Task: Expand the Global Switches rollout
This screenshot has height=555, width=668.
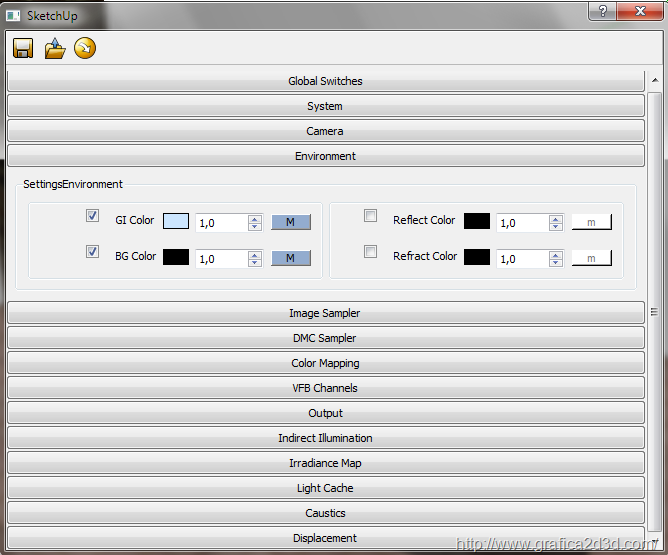Action: (x=325, y=81)
